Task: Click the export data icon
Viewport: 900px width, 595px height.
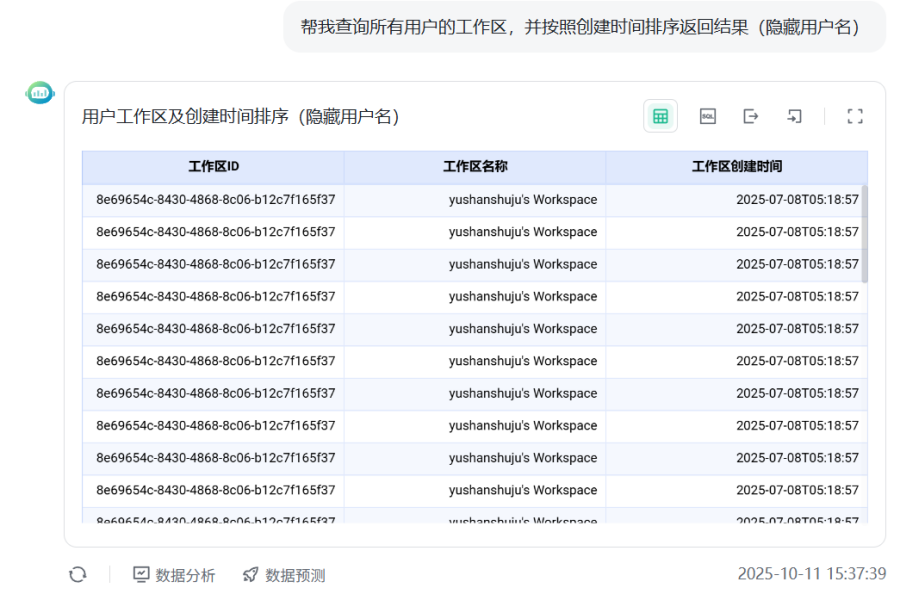Action: pyautogui.click(x=751, y=116)
